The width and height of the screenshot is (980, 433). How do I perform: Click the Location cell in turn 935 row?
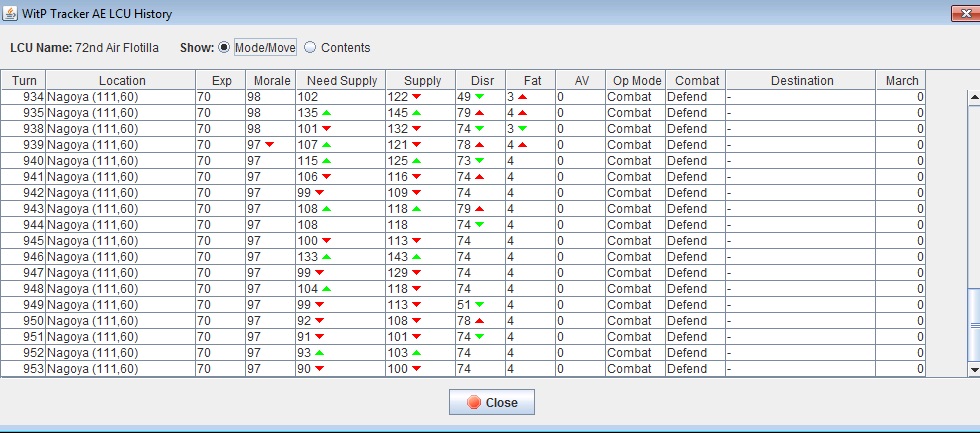pos(121,113)
